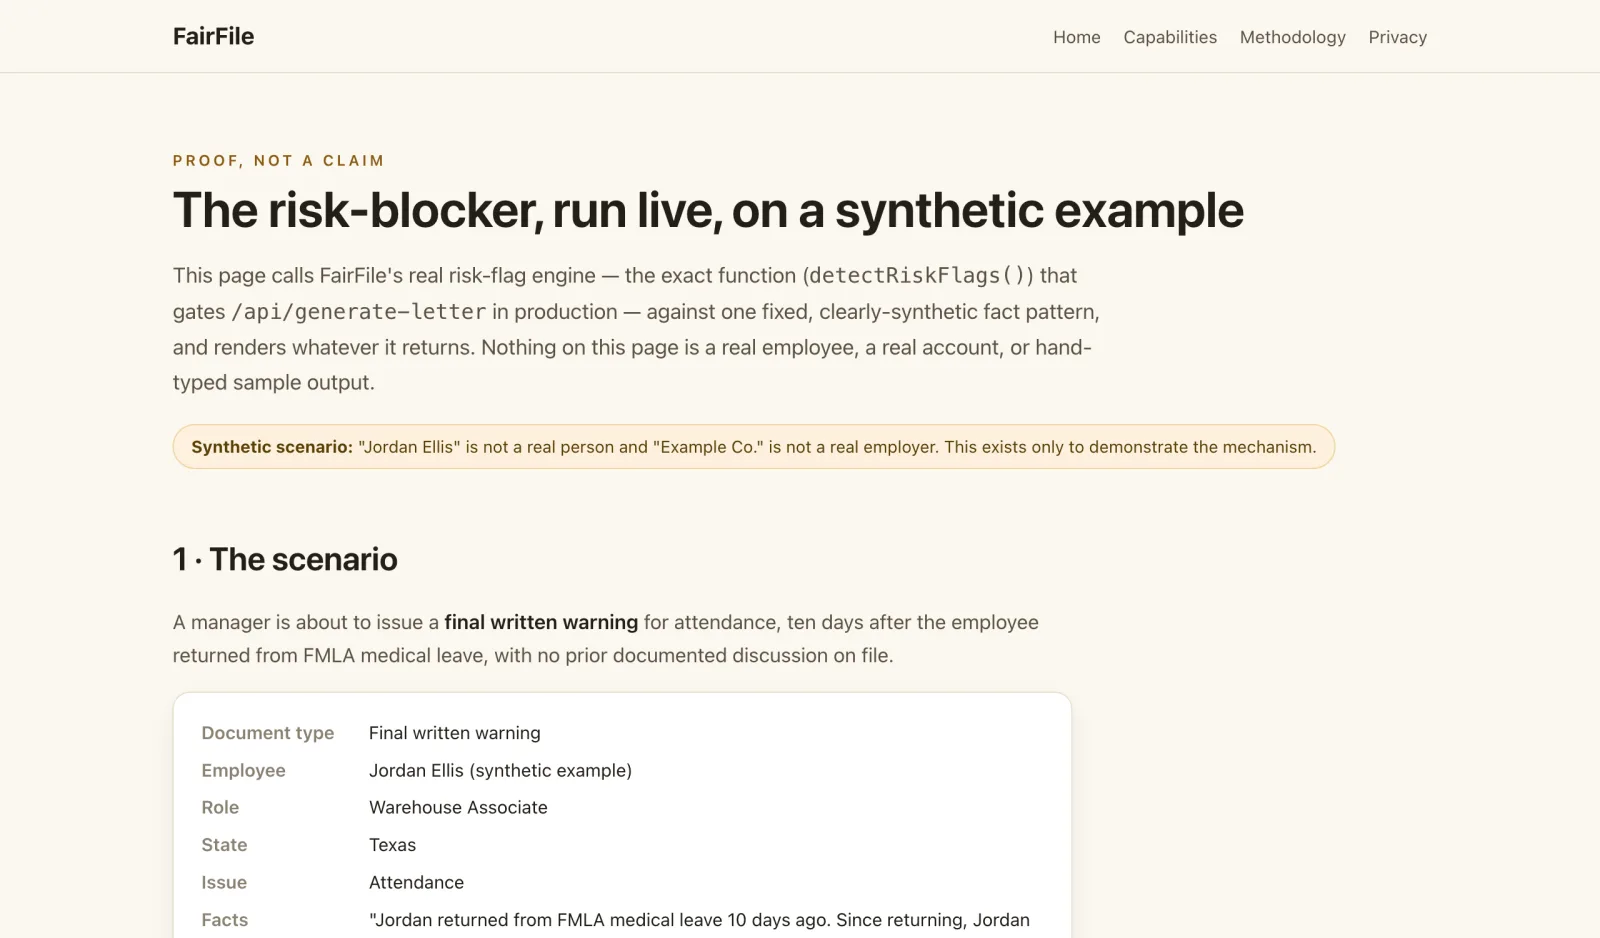
Task: Select the "Warehouse Associate" role value
Action: 458,807
